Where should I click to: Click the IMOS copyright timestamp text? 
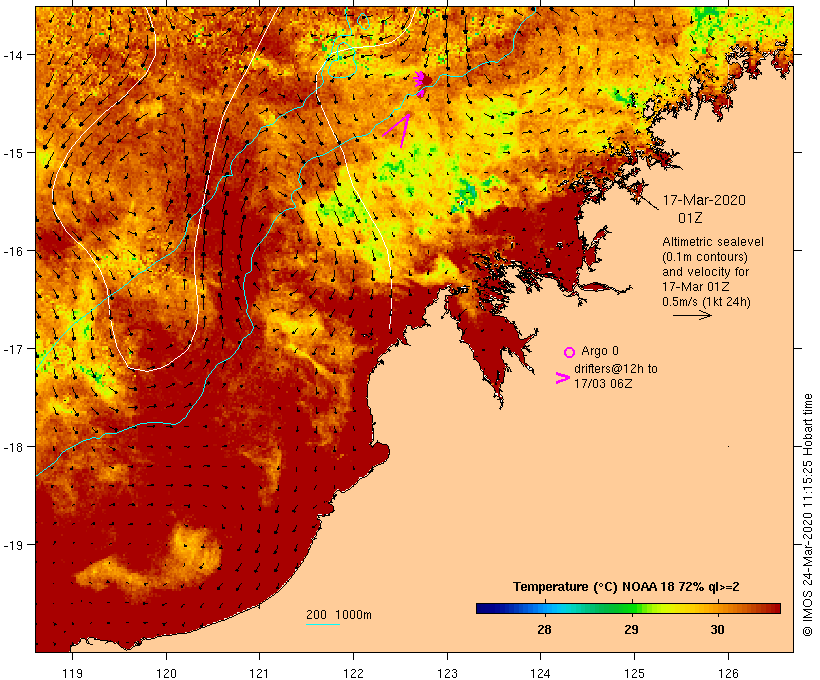(807, 515)
